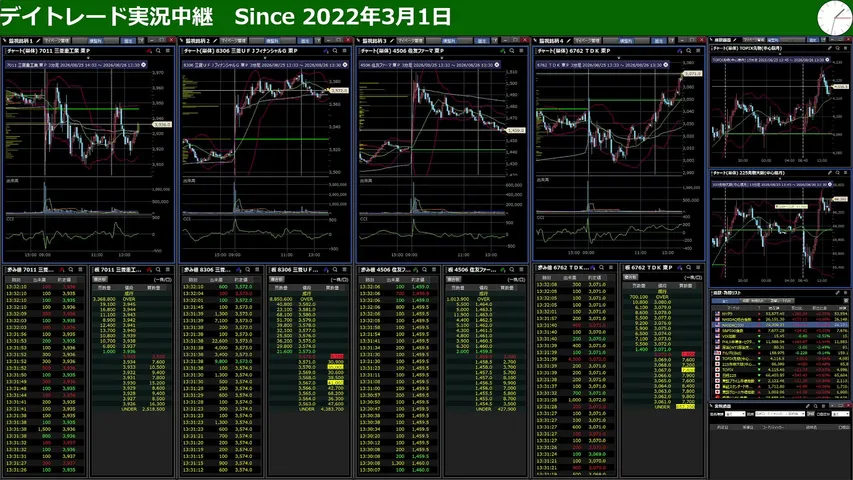The image size is (853, 480).
Task: Click search icon in 225 futures chart header
Action: click(838, 173)
